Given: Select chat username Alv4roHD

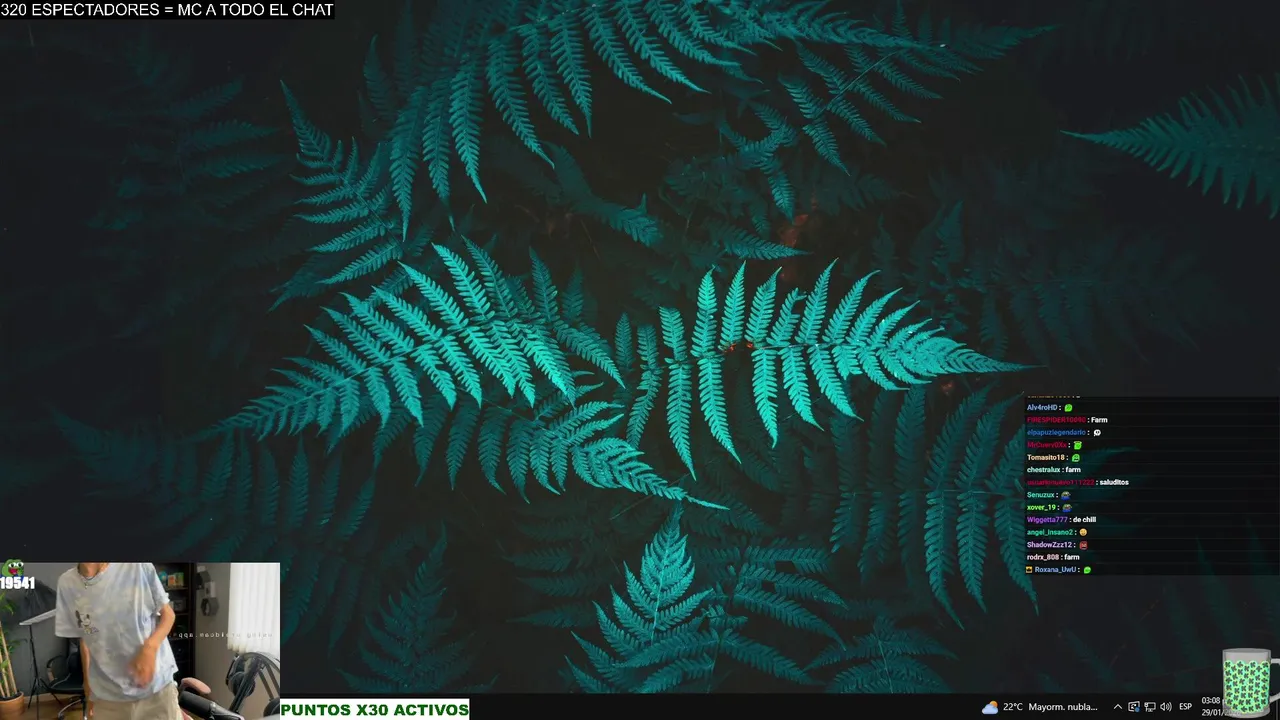Looking at the screenshot, I should (1042, 408).
